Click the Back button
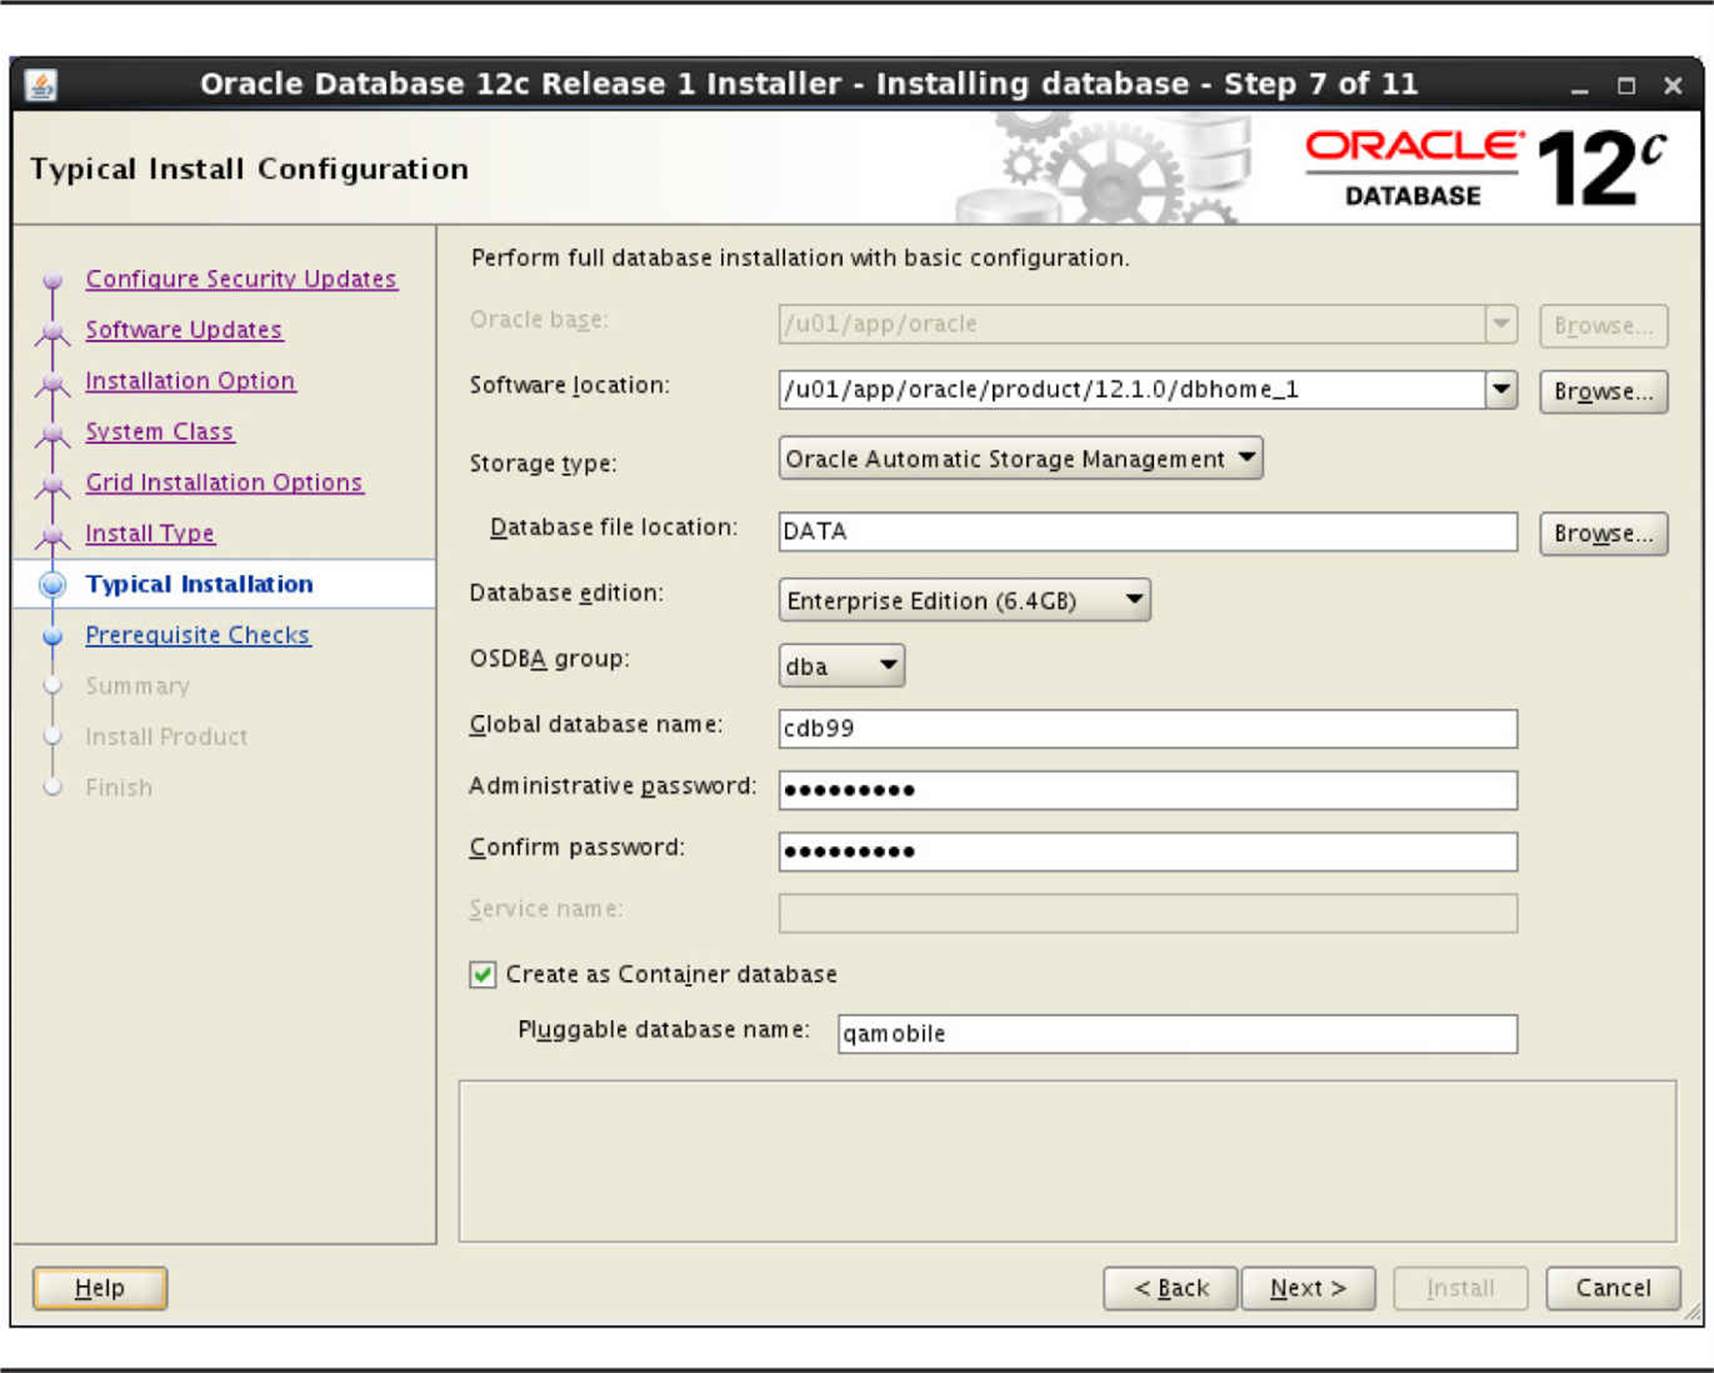This screenshot has height=1373, width=1714. click(1170, 1288)
